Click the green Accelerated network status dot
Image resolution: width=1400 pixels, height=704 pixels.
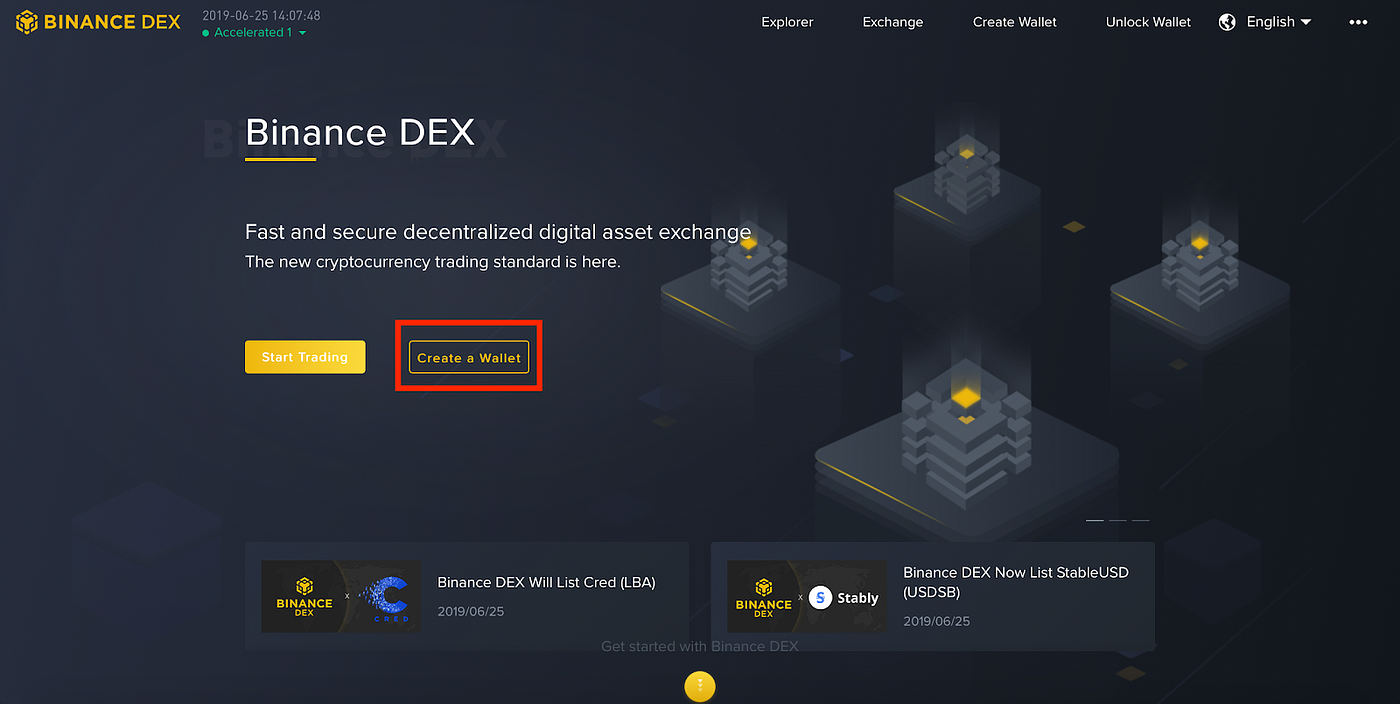(x=207, y=32)
